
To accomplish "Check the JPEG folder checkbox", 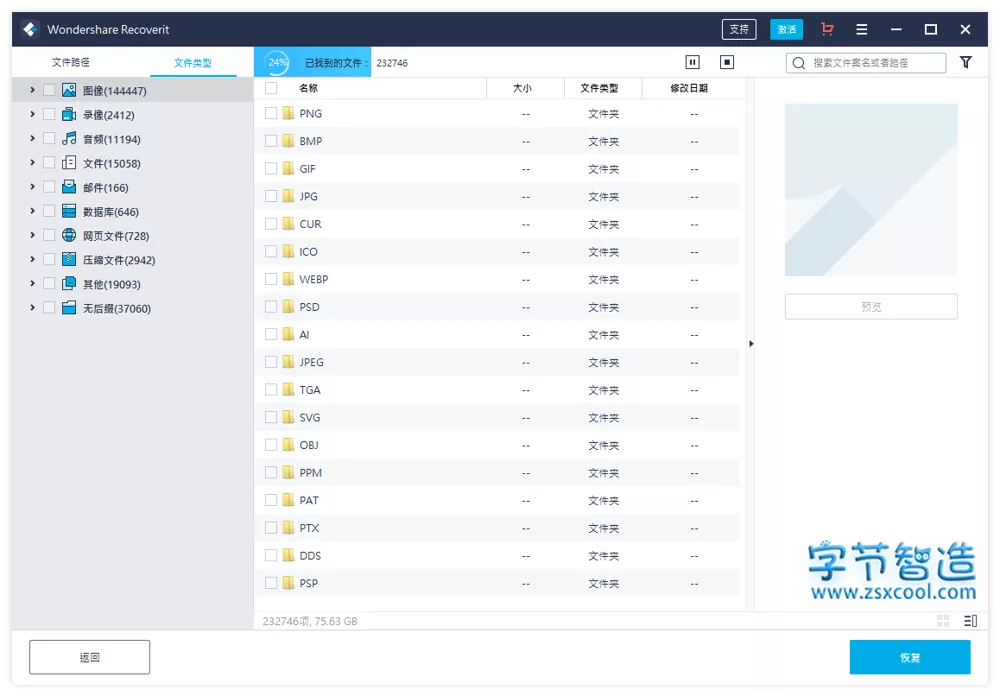I will tap(271, 362).
